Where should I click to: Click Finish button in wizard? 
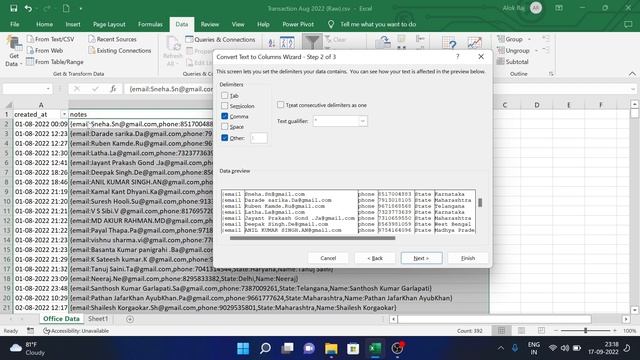coord(468,258)
